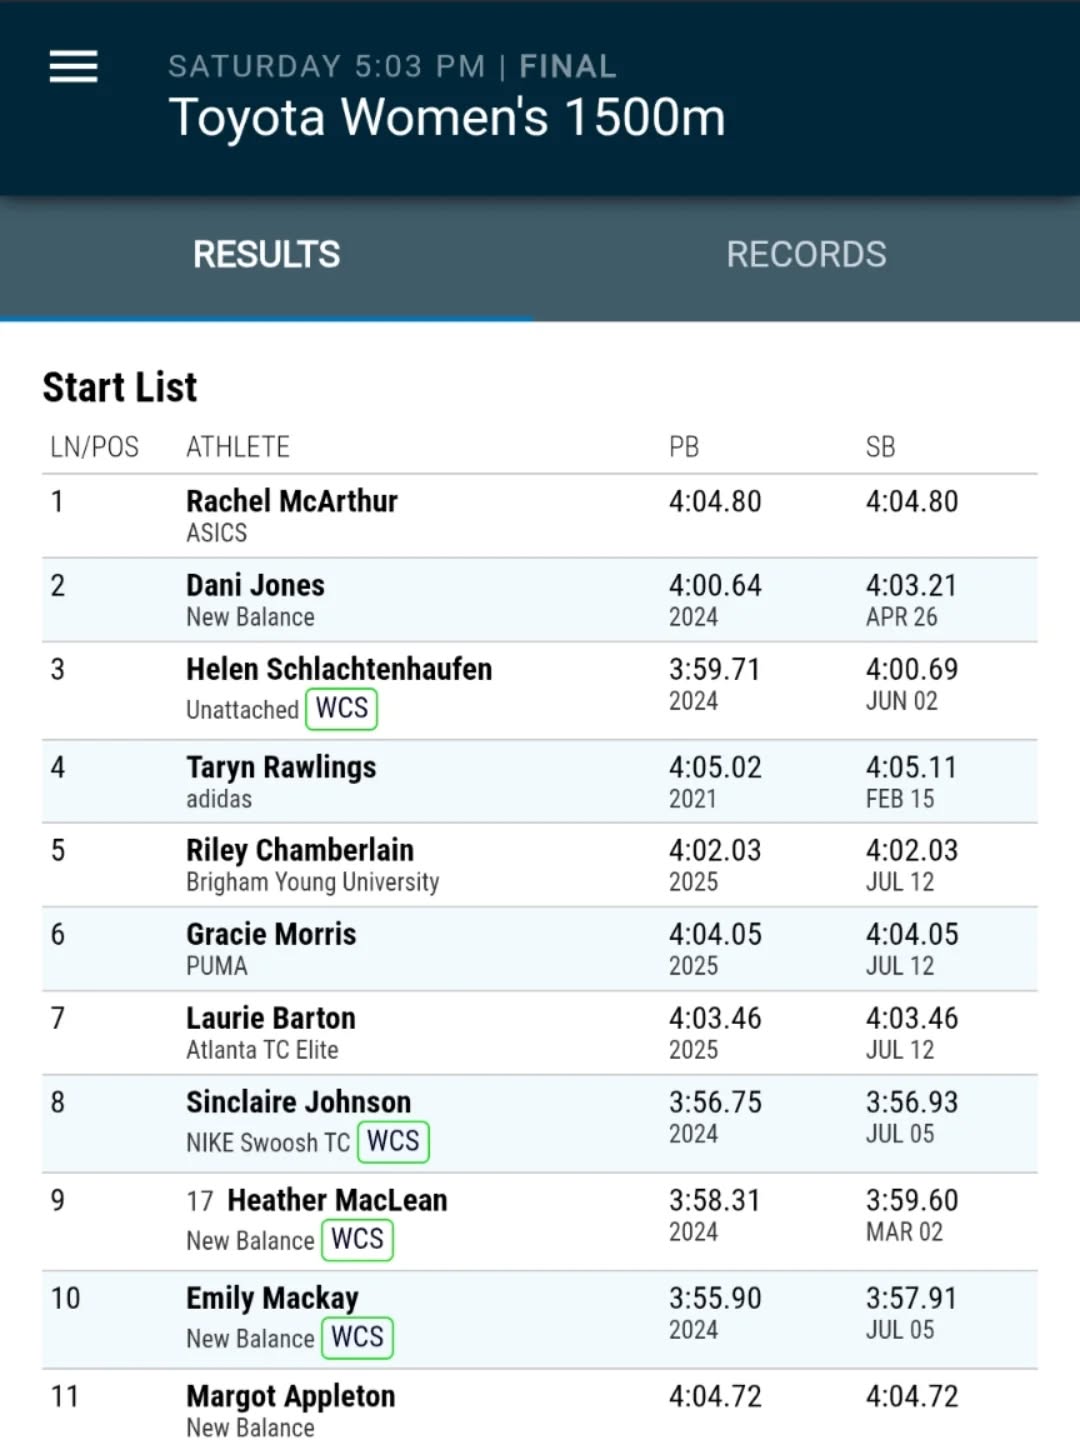The height and width of the screenshot is (1440, 1080).
Task: Open Rachel McArthur's athlete profile
Action: pos(290,501)
